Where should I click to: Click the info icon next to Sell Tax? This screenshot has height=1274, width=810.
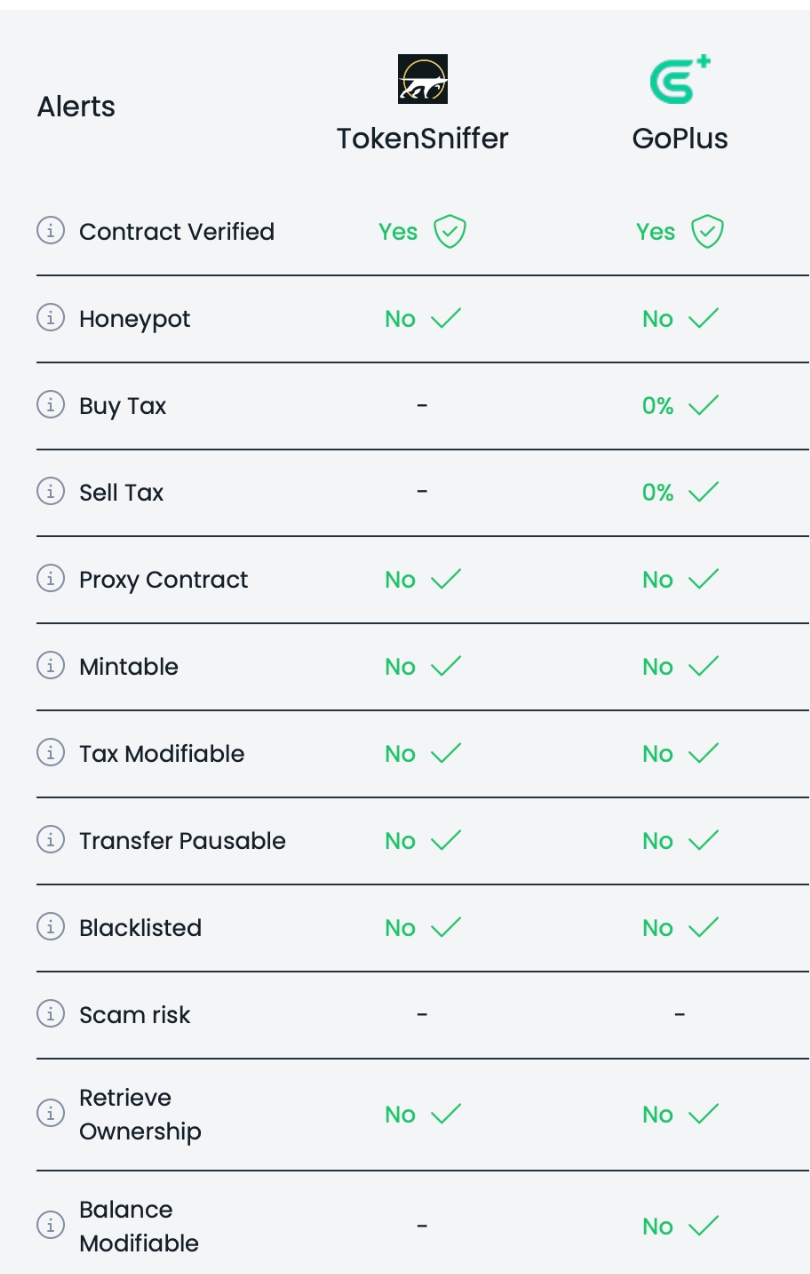[x=50, y=492]
